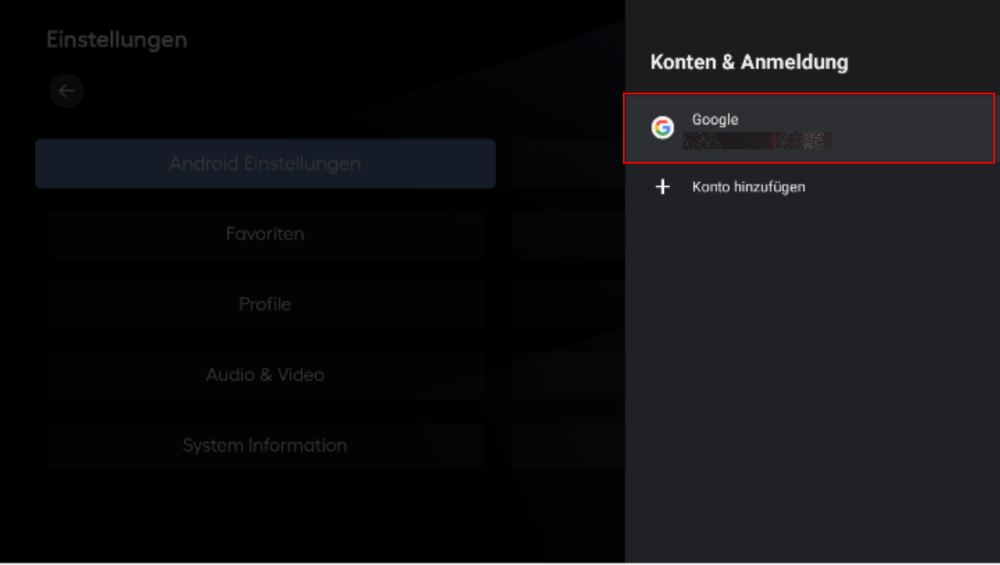Click the Google G logo icon
Image resolution: width=1000 pixels, height=565 pixels.
click(662, 128)
